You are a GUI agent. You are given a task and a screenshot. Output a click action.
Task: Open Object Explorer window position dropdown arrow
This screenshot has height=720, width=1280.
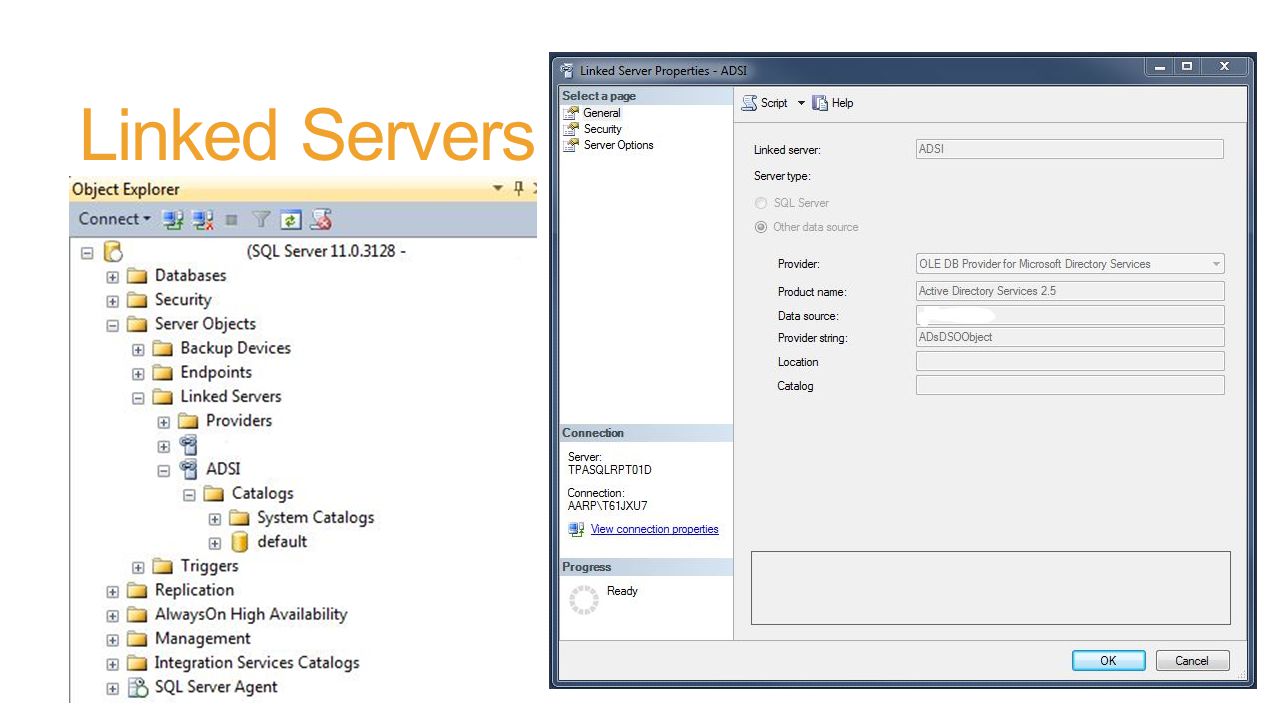pos(498,188)
